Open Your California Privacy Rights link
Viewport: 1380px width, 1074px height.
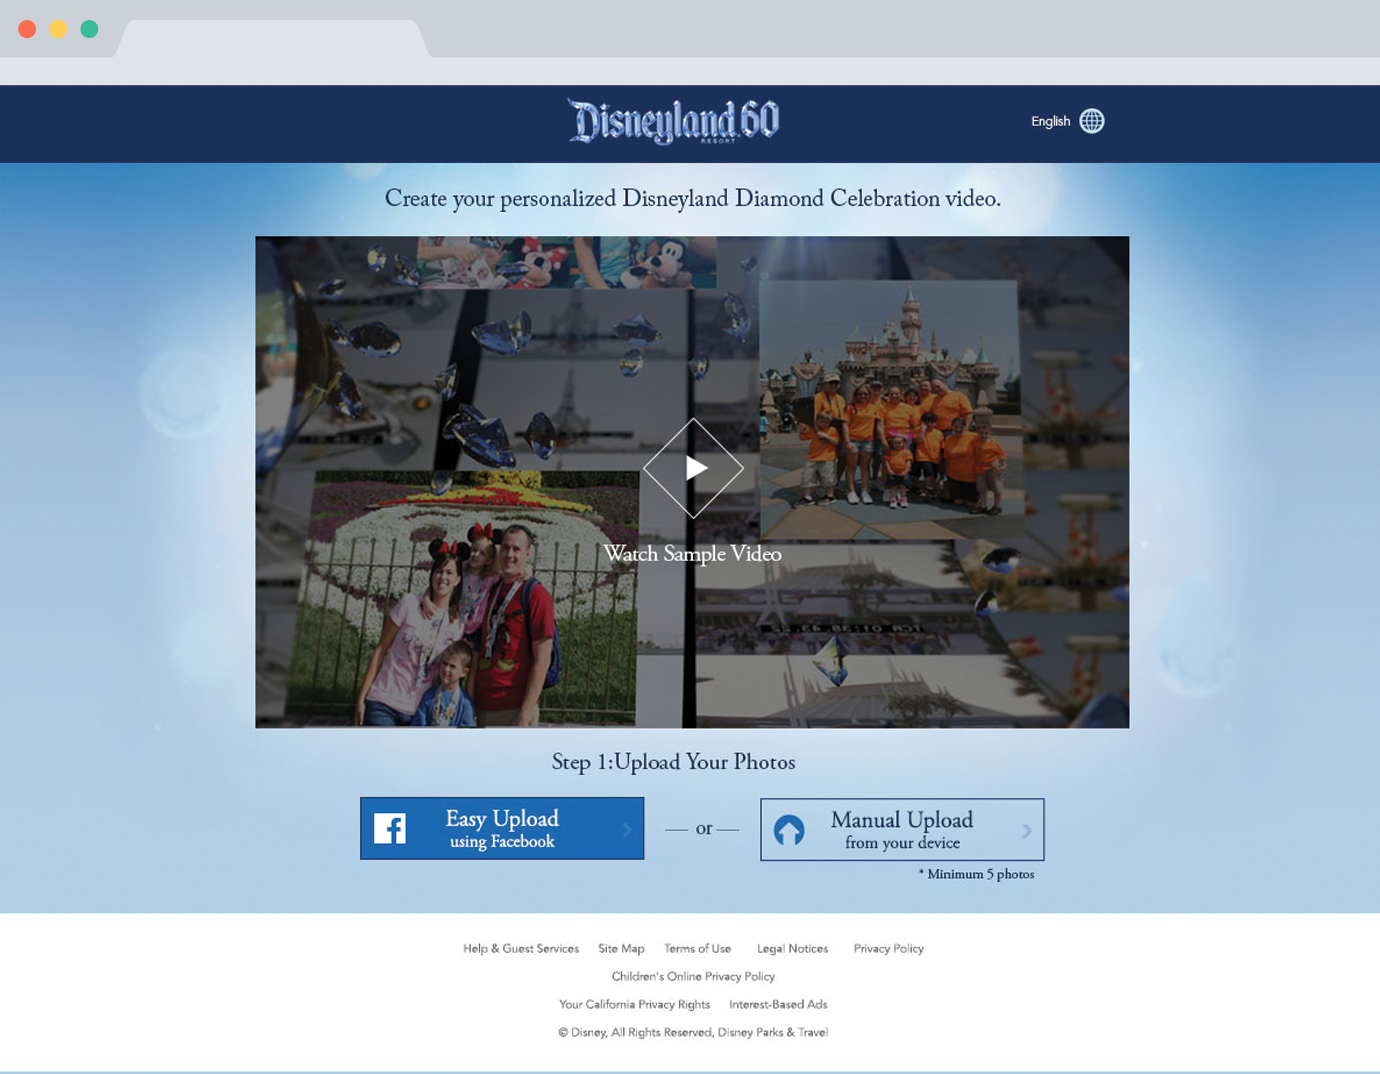click(x=634, y=1004)
